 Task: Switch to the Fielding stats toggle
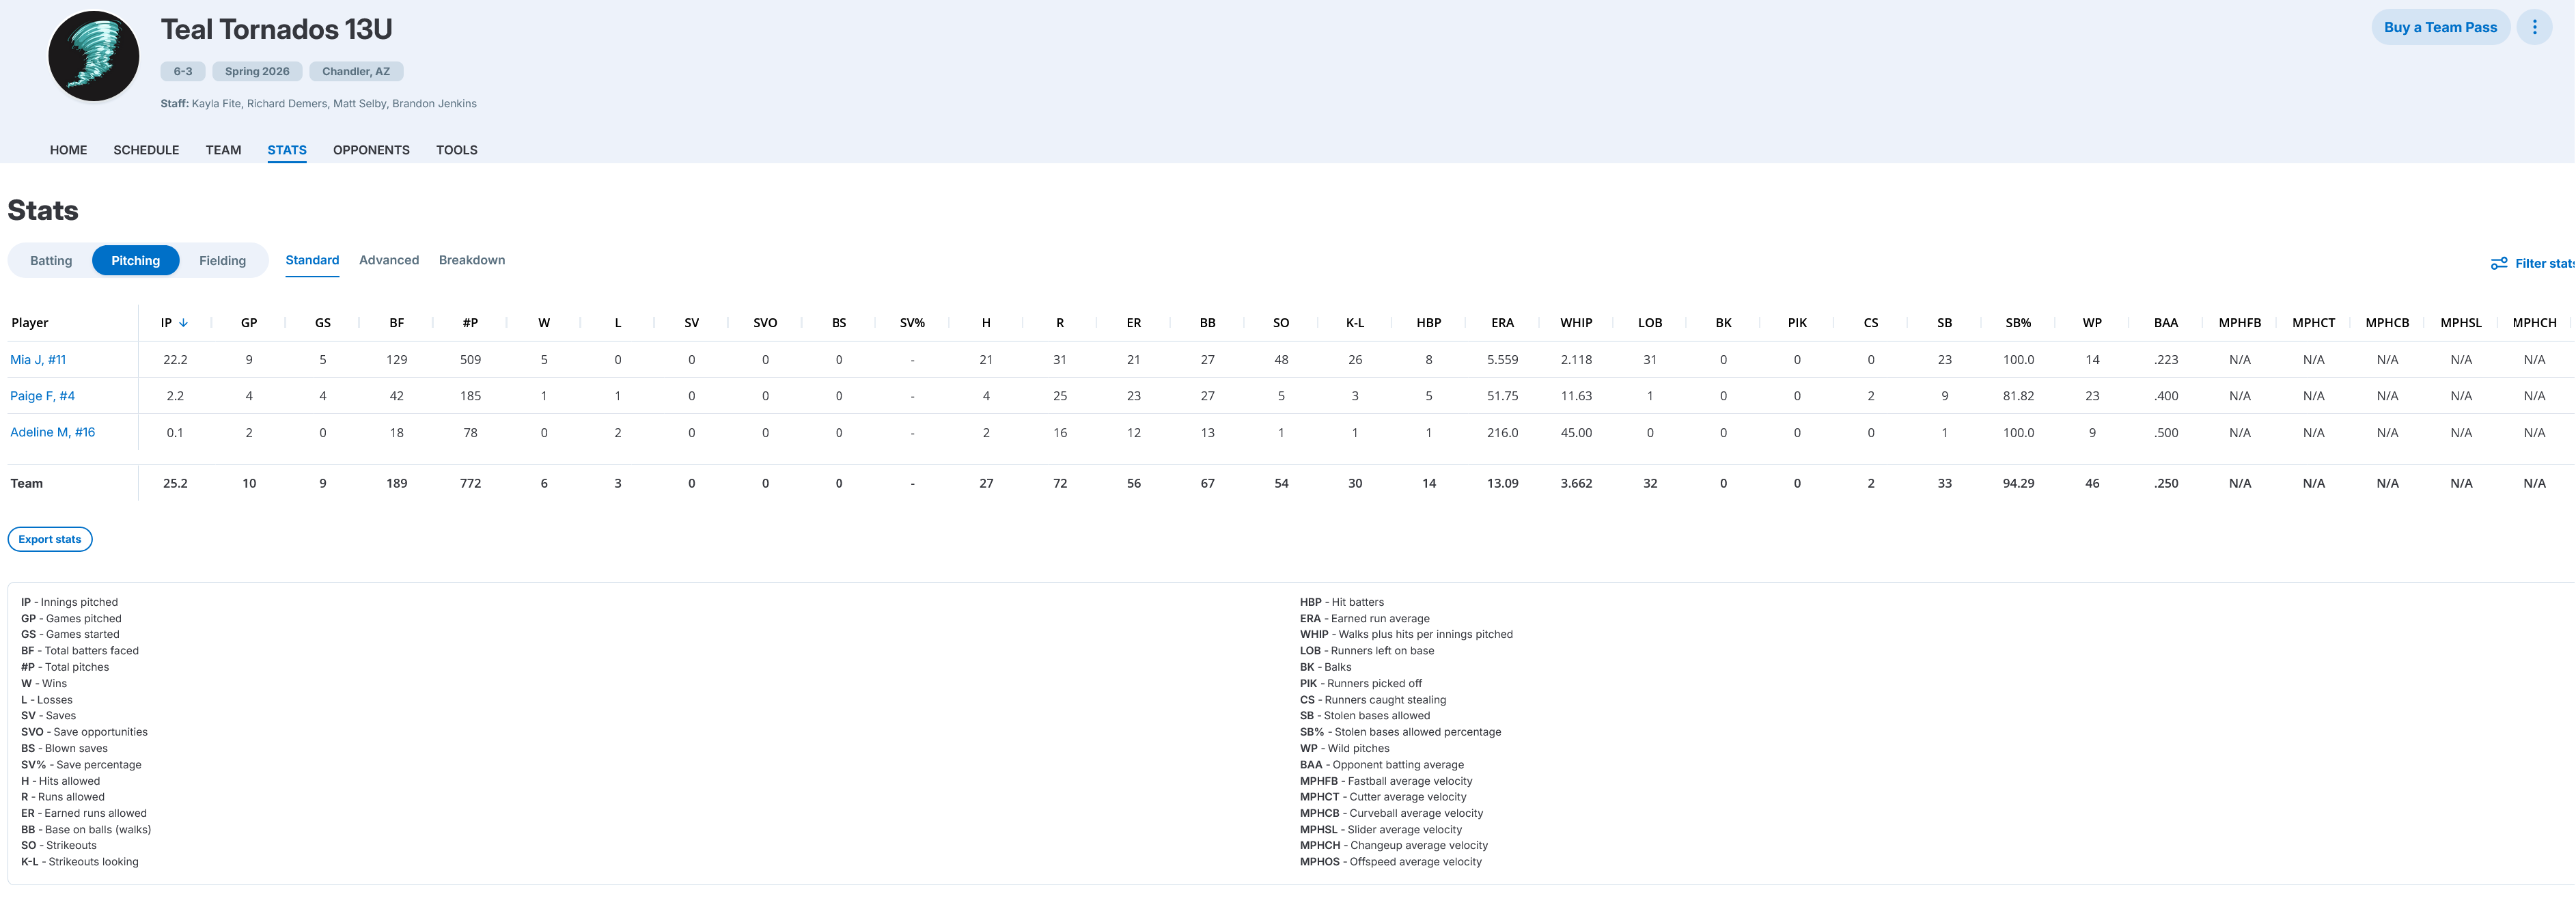point(222,261)
